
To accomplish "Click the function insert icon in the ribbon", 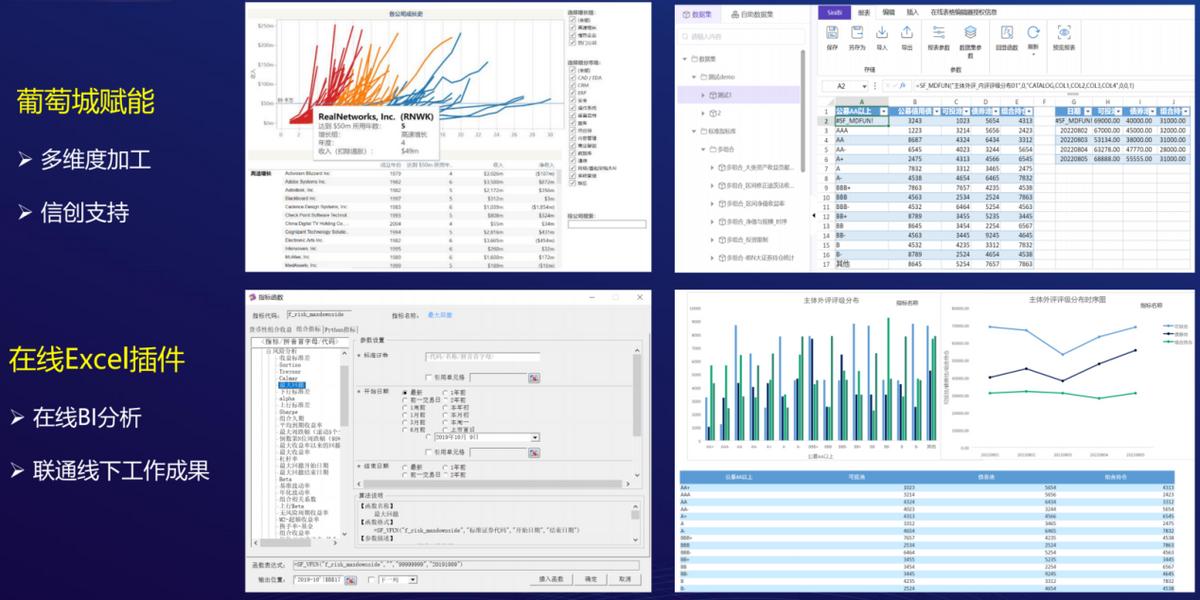I will click(1006, 33).
